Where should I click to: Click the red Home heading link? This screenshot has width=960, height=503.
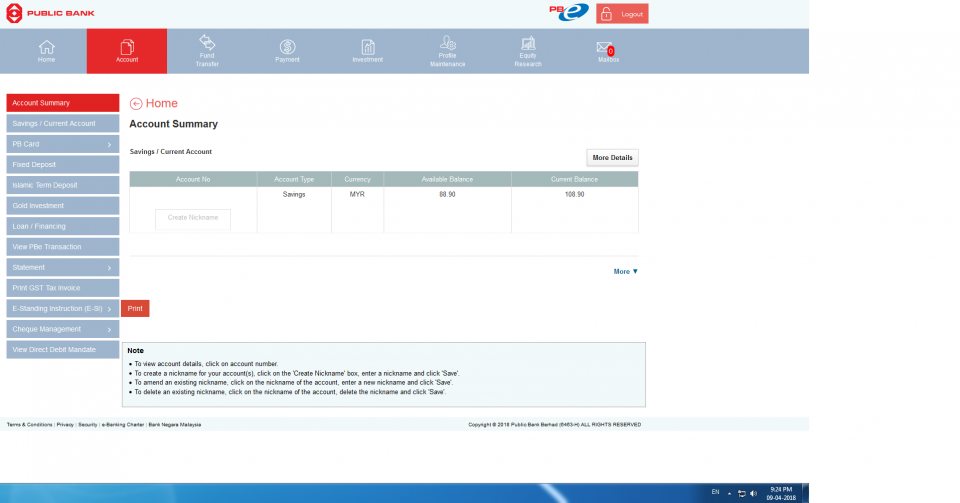coord(162,103)
